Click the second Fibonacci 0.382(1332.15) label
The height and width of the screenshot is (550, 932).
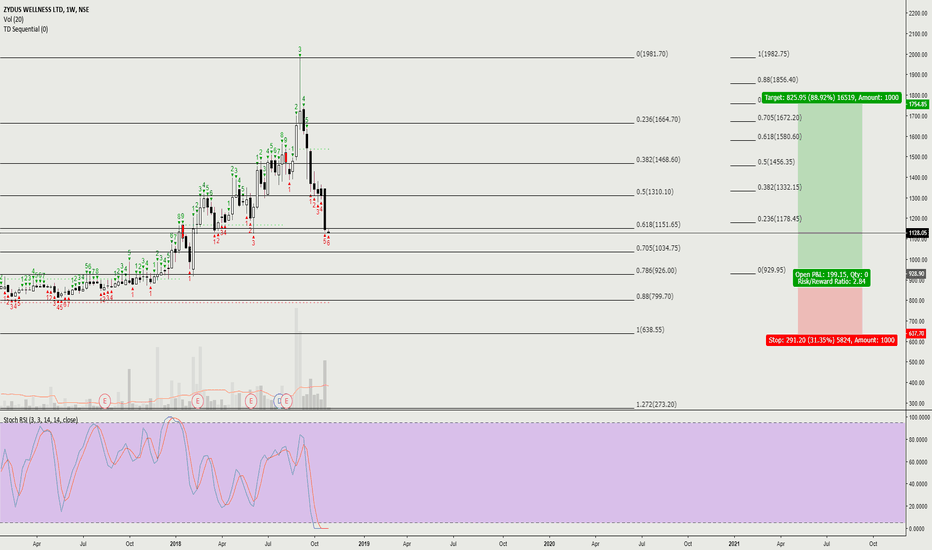pyautogui.click(x=779, y=187)
